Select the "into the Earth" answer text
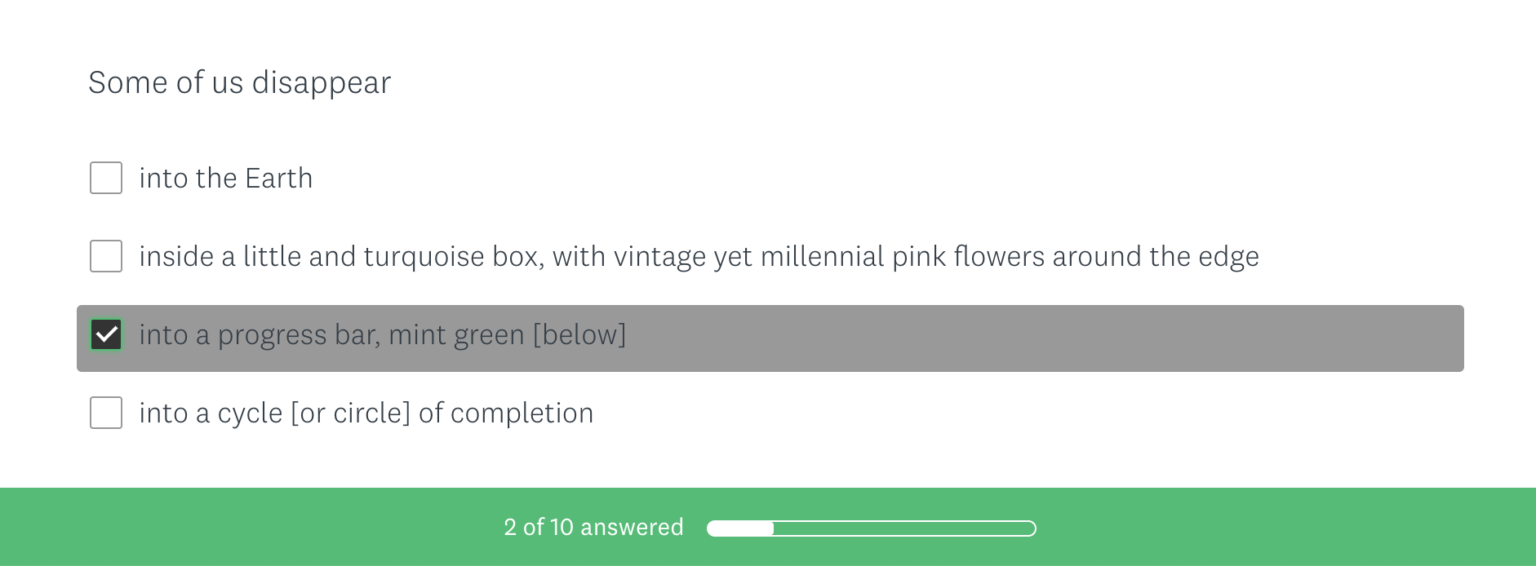 point(225,178)
